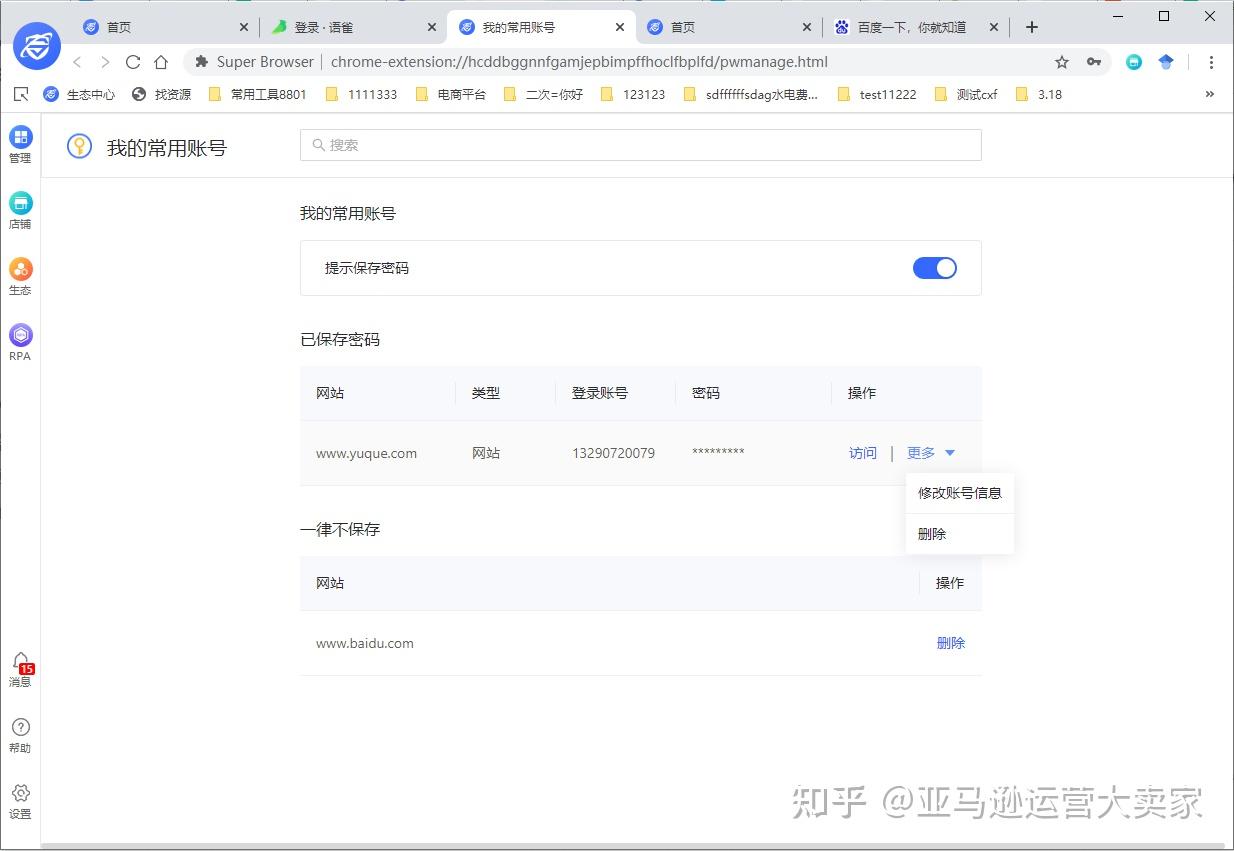The height and width of the screenshot is (851, 1234).
Task: Open the 1111333 bookmark folder
Action: pos(361,94)
